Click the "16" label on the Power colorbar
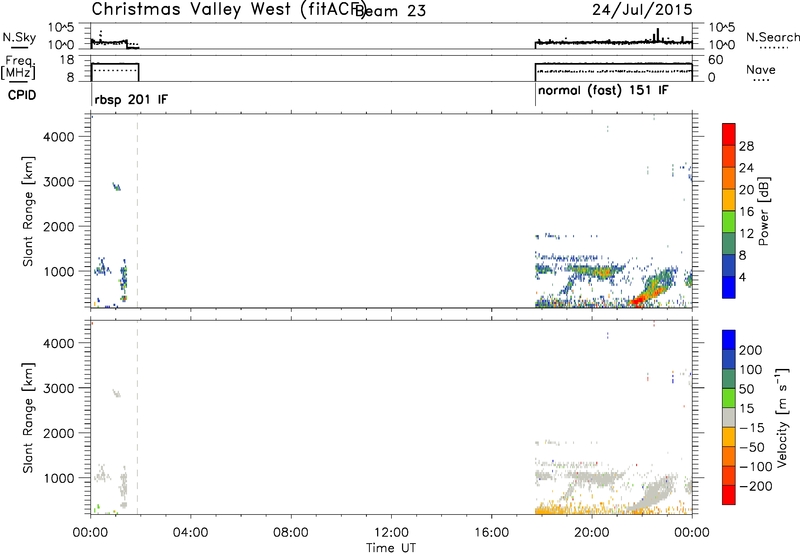800x554 pixels. point(746,212)
